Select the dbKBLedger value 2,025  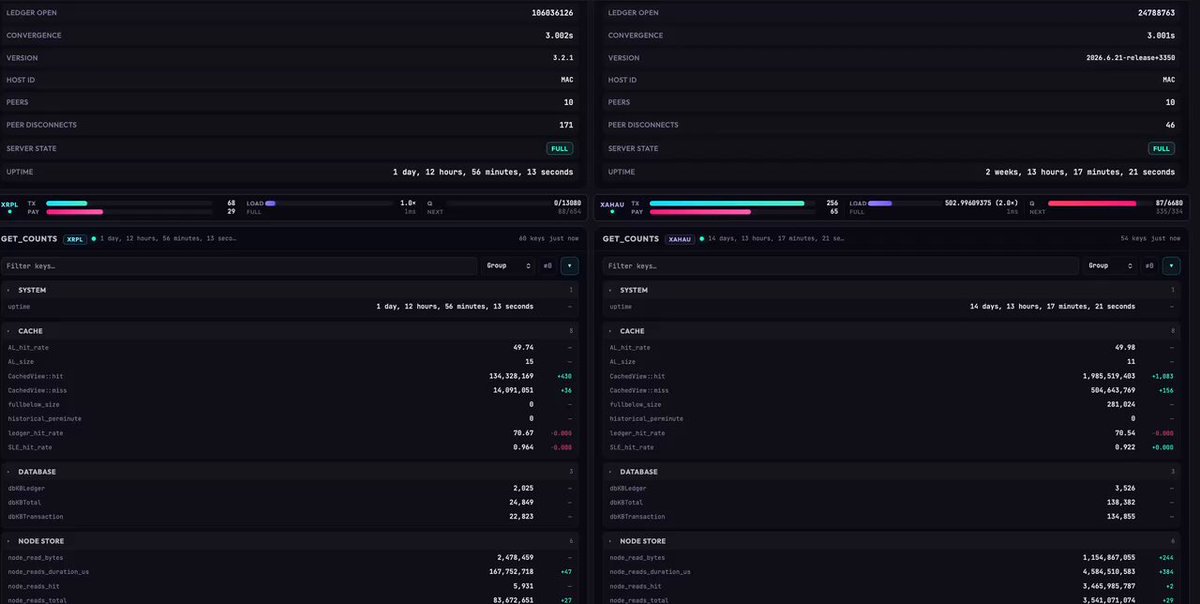coord(523,488)
